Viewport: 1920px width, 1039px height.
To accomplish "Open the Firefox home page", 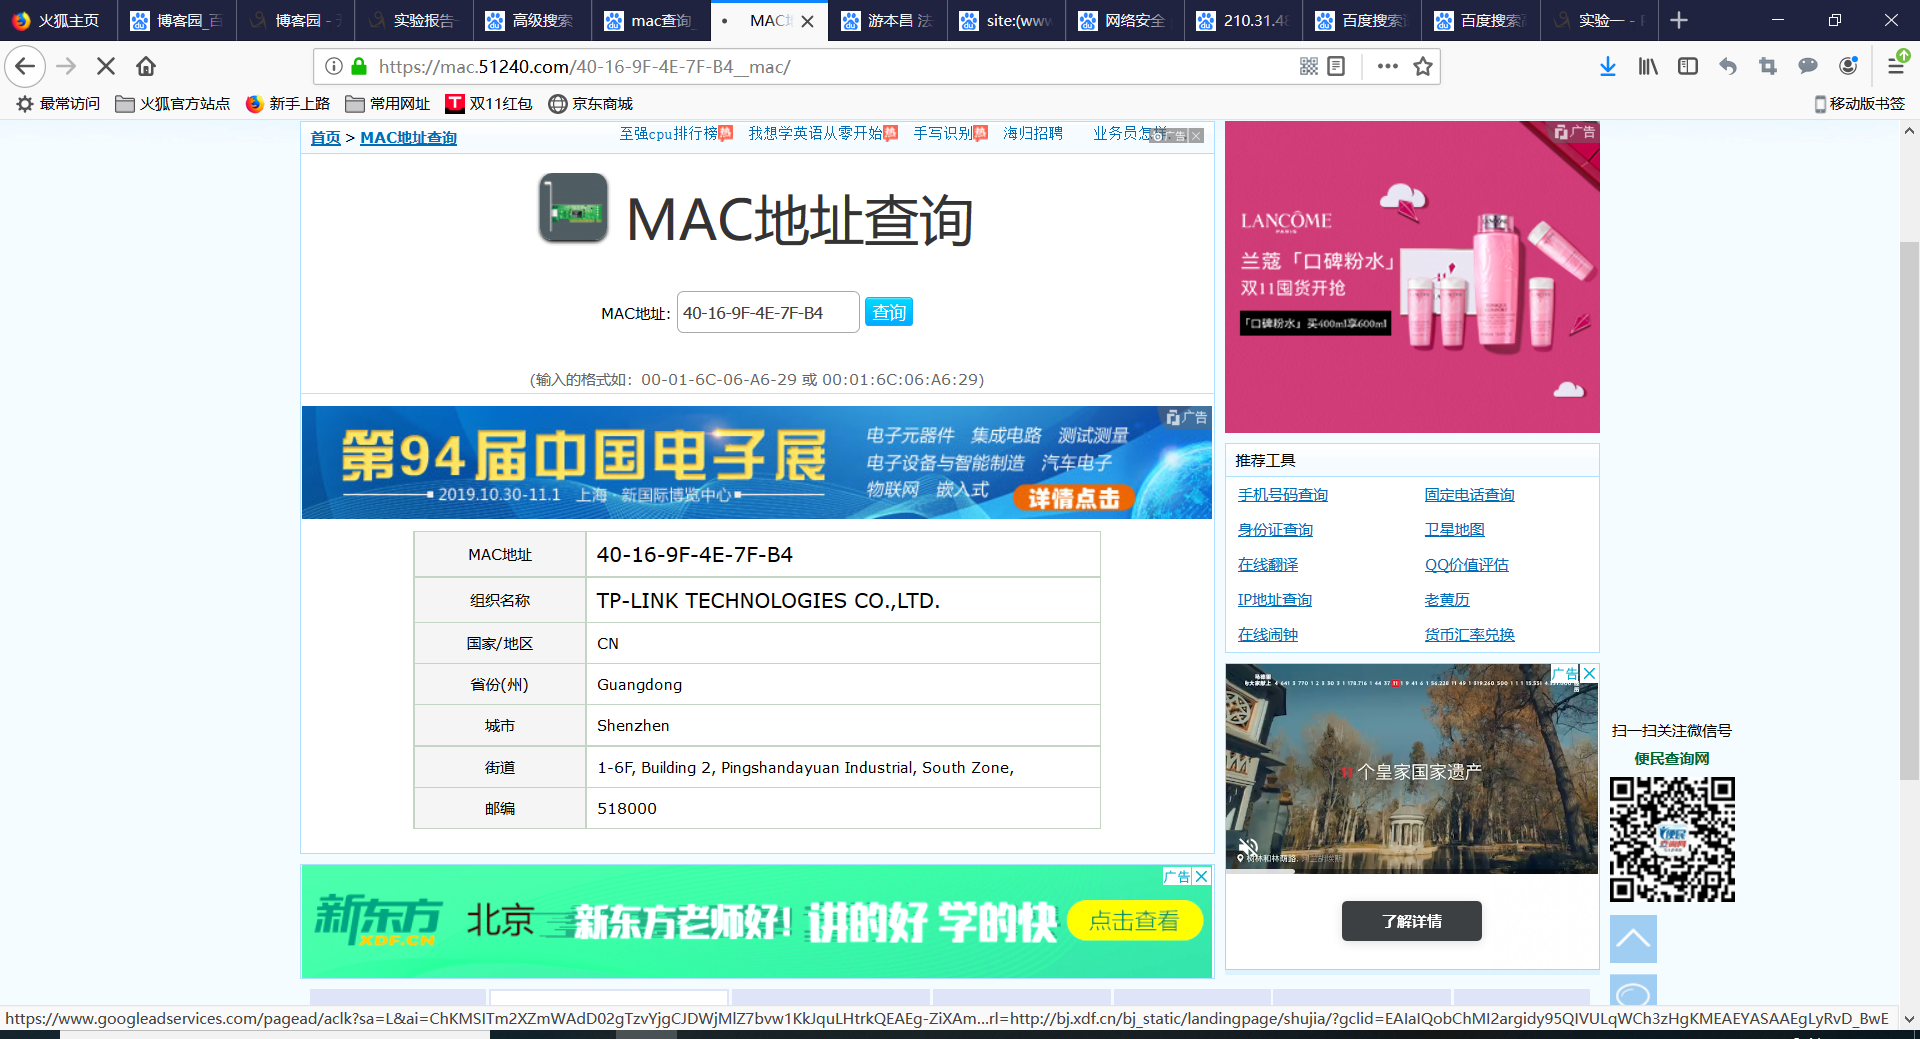I will click(146, 67).
